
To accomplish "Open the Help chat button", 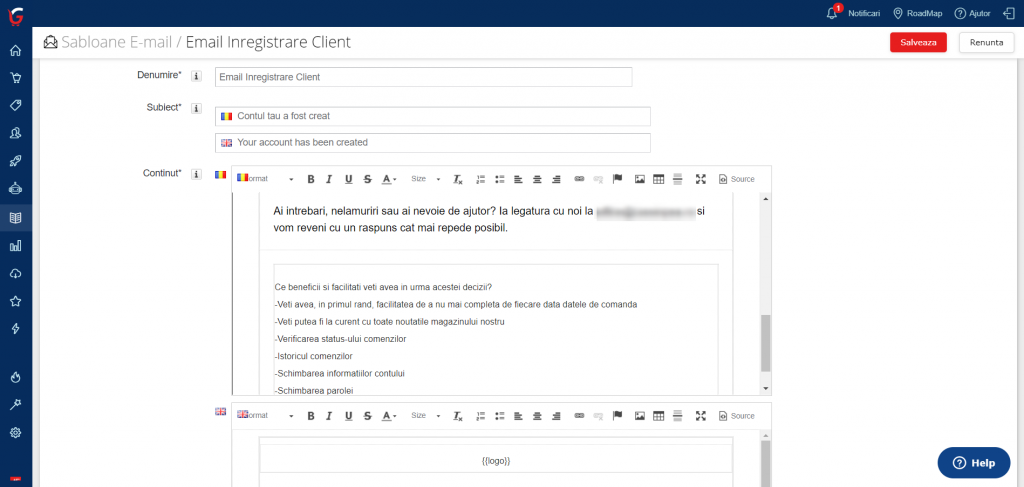I will [x=974, y=463].
